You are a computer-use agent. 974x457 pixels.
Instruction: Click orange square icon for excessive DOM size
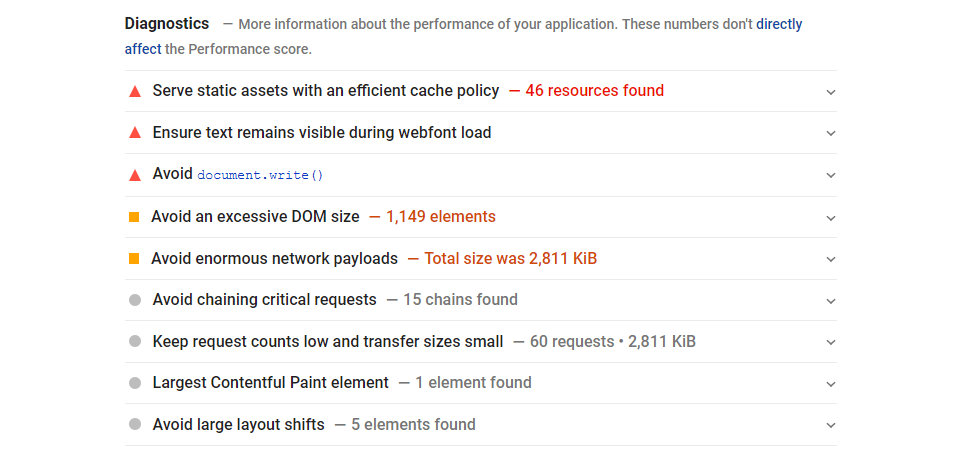(134, 217)
